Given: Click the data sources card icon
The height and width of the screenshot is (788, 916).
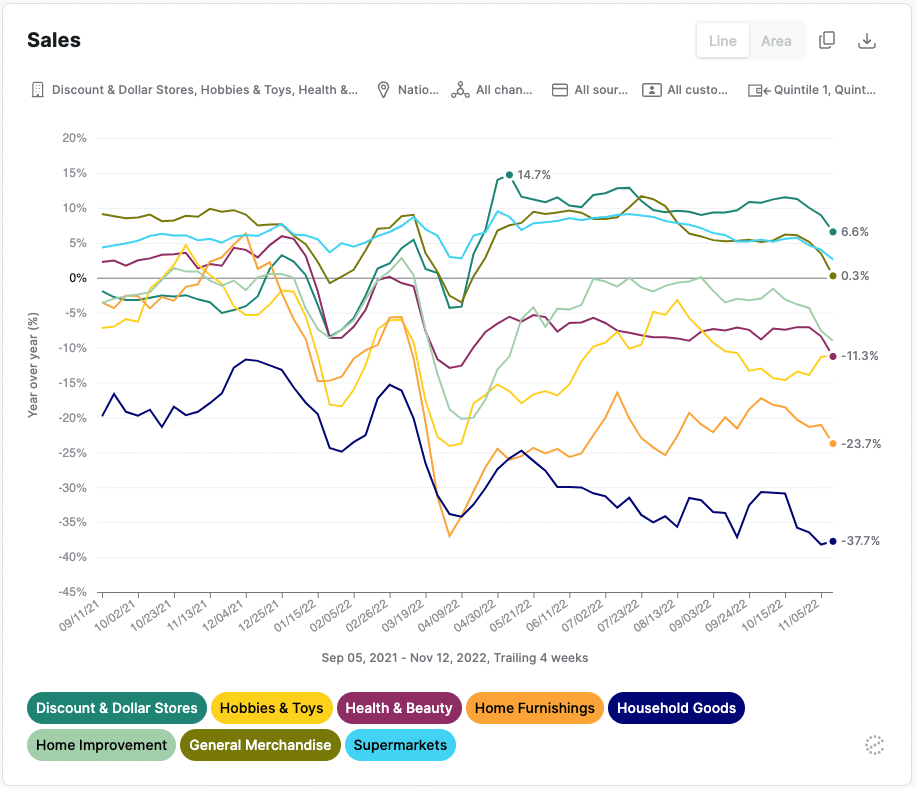Looking at the screenshot, I should coord(558,89).
